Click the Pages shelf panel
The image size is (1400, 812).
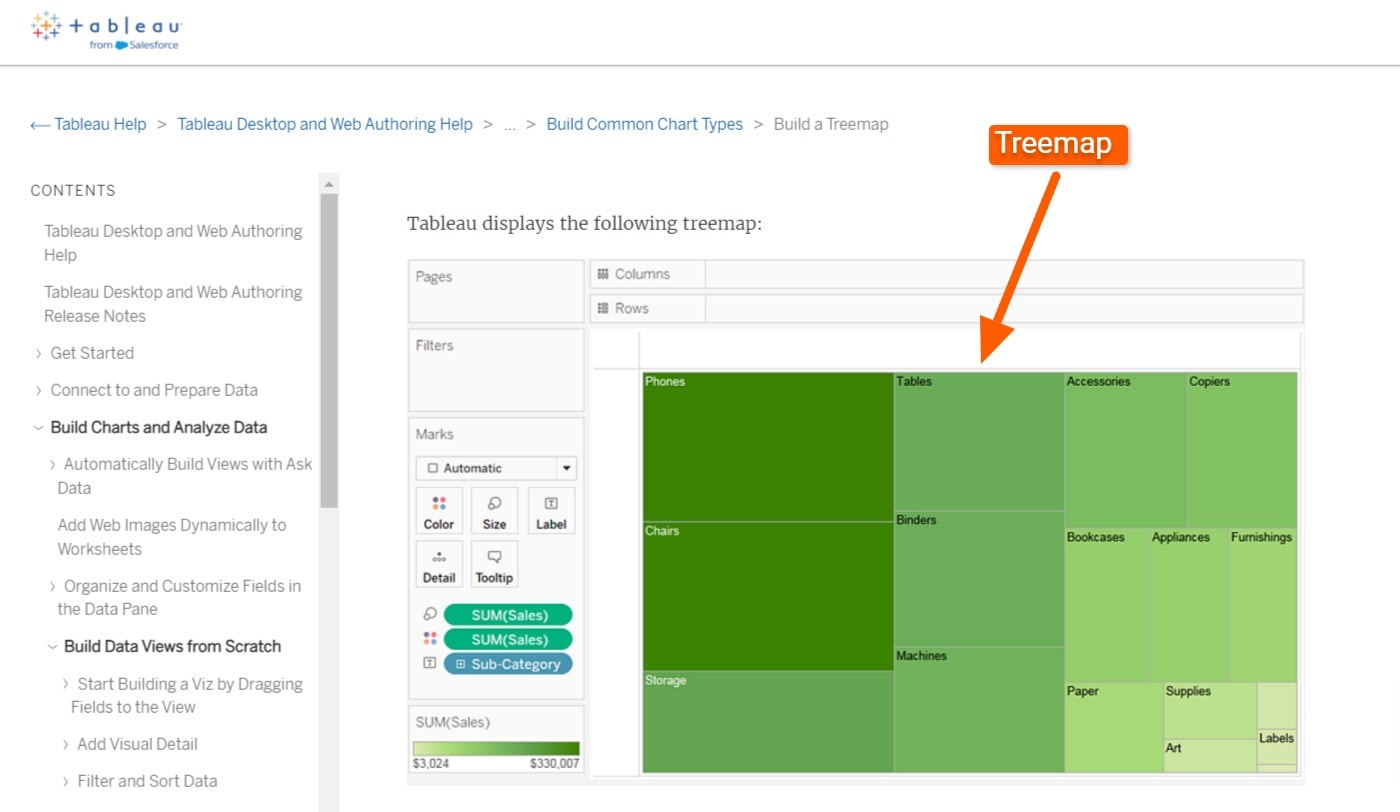[496, 291]
